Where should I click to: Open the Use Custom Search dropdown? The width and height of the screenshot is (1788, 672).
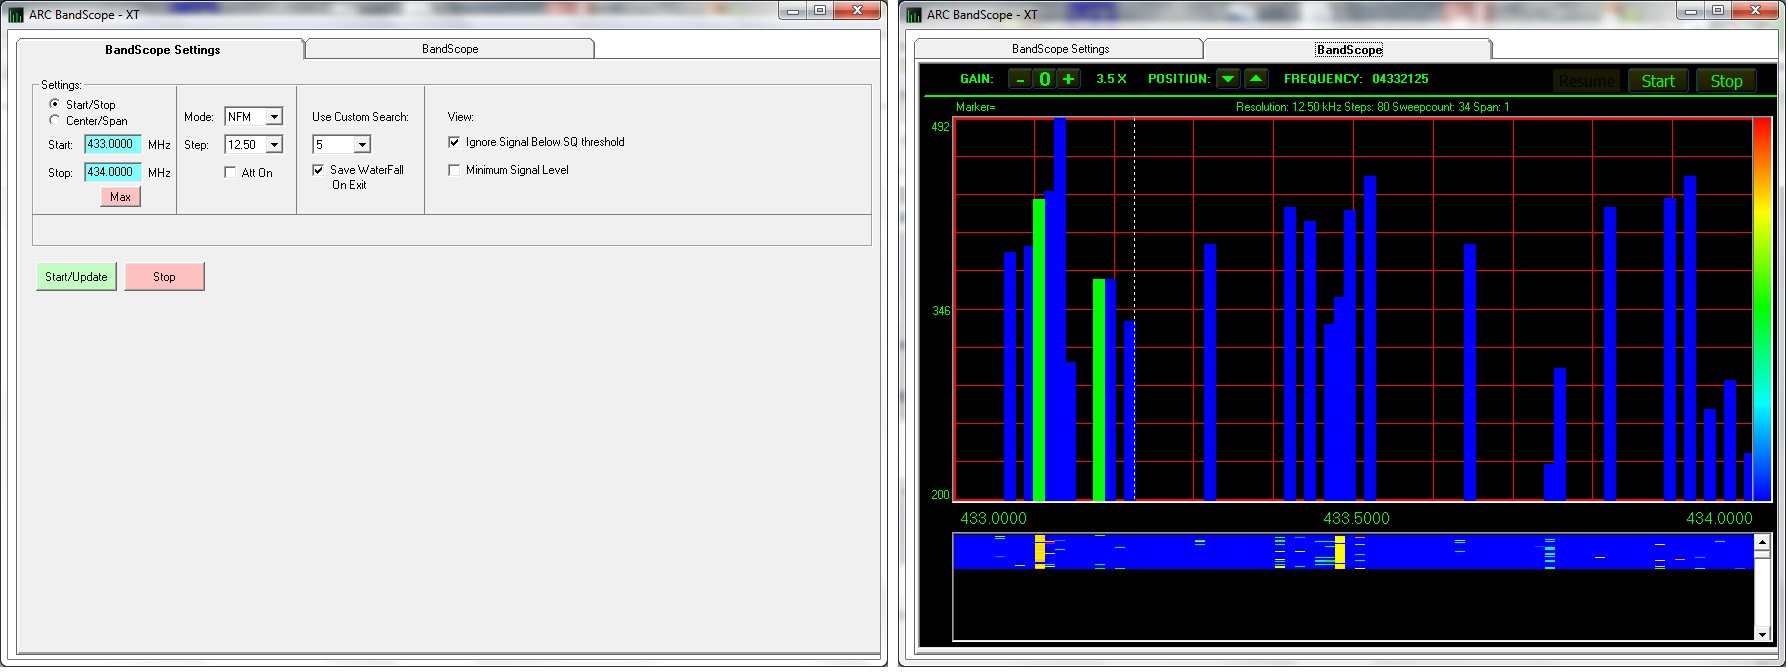click(x=361, y=145)
